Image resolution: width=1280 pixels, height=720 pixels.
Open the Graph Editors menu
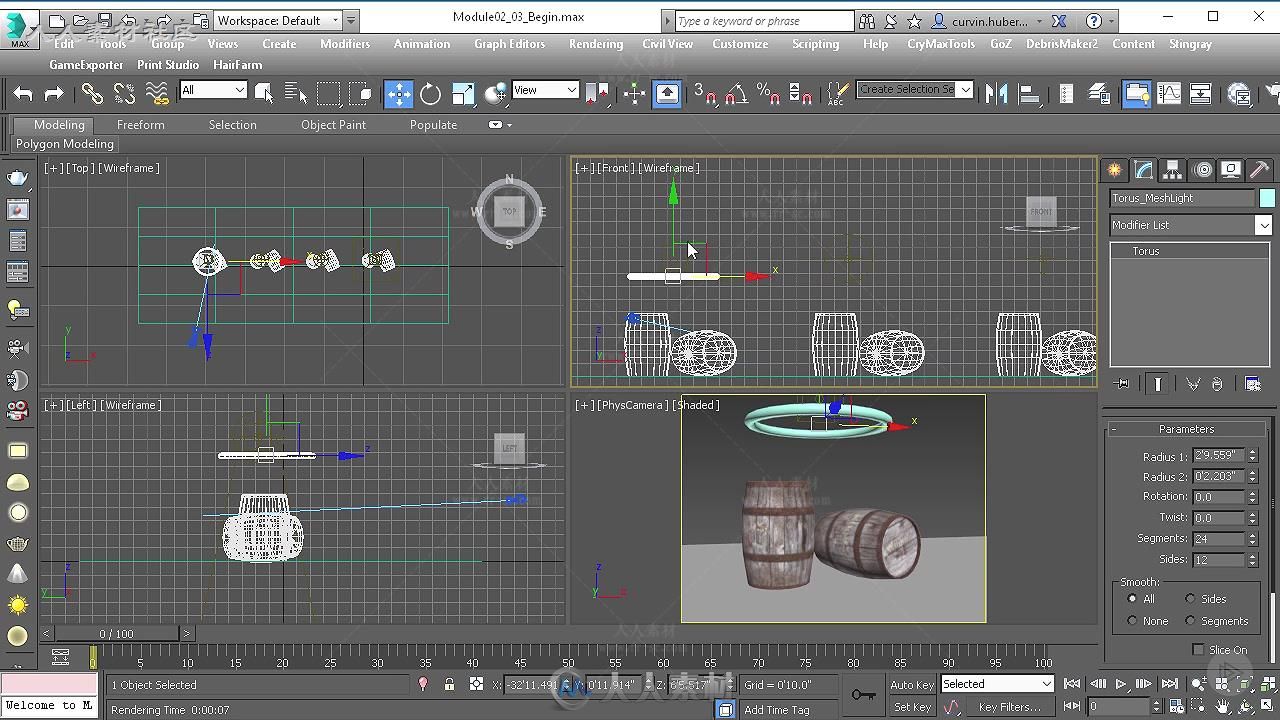pyautogui.click(x=510, y=44)
